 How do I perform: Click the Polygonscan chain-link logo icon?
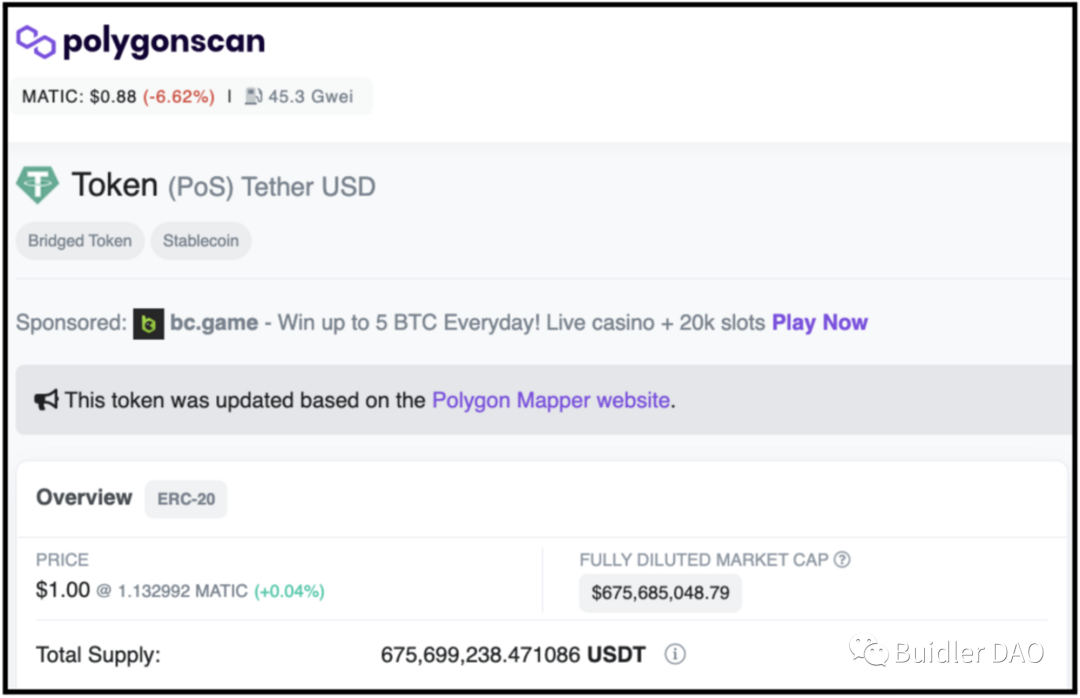click(x=36, y=42)
